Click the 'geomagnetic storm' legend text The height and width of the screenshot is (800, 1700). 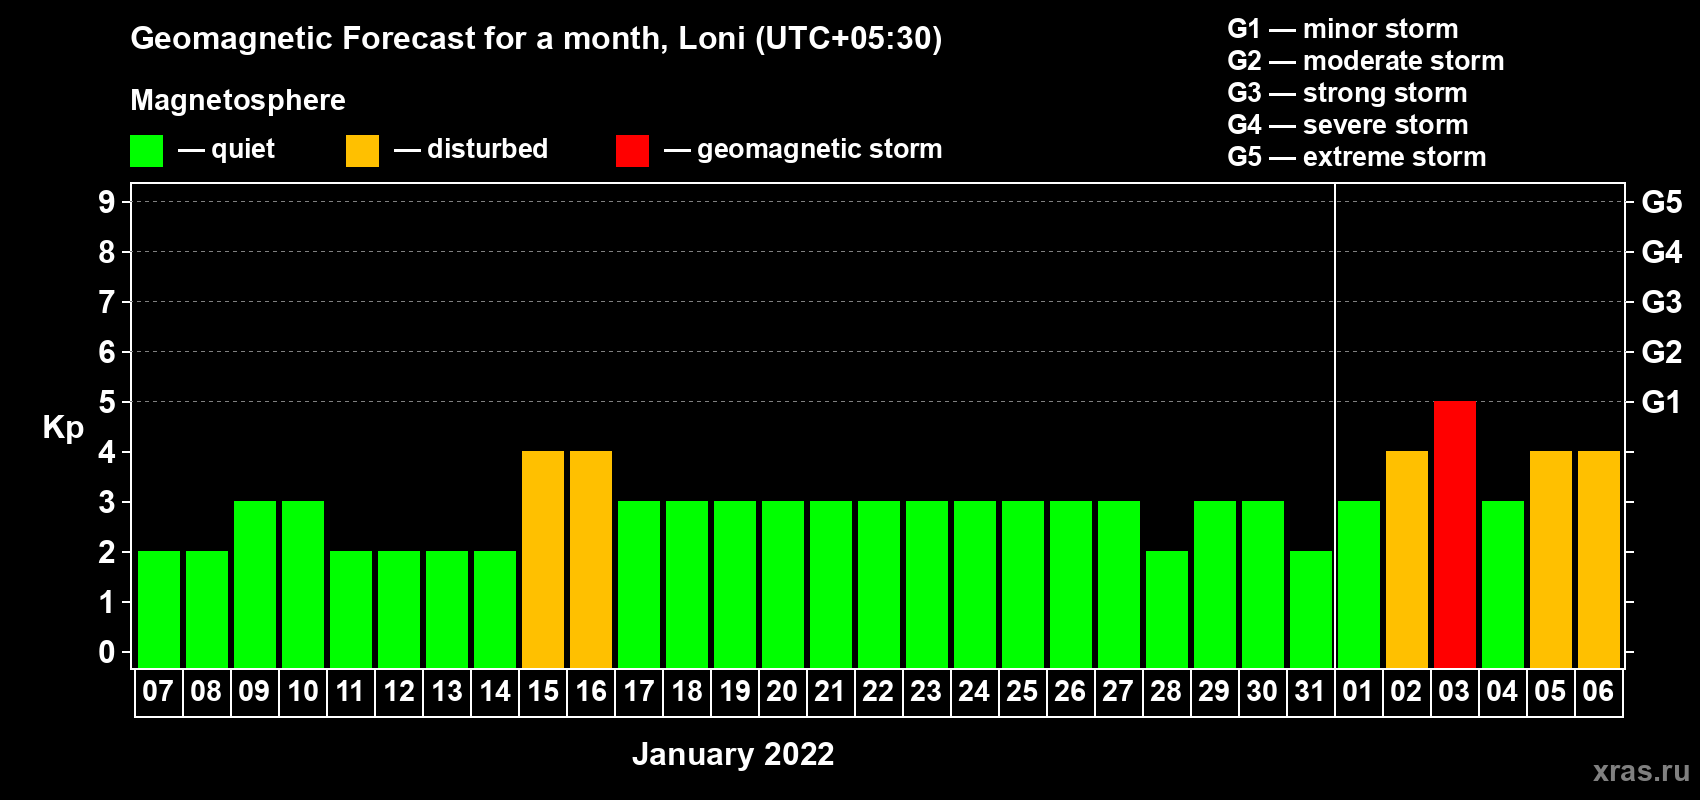[x=820, y=150]
